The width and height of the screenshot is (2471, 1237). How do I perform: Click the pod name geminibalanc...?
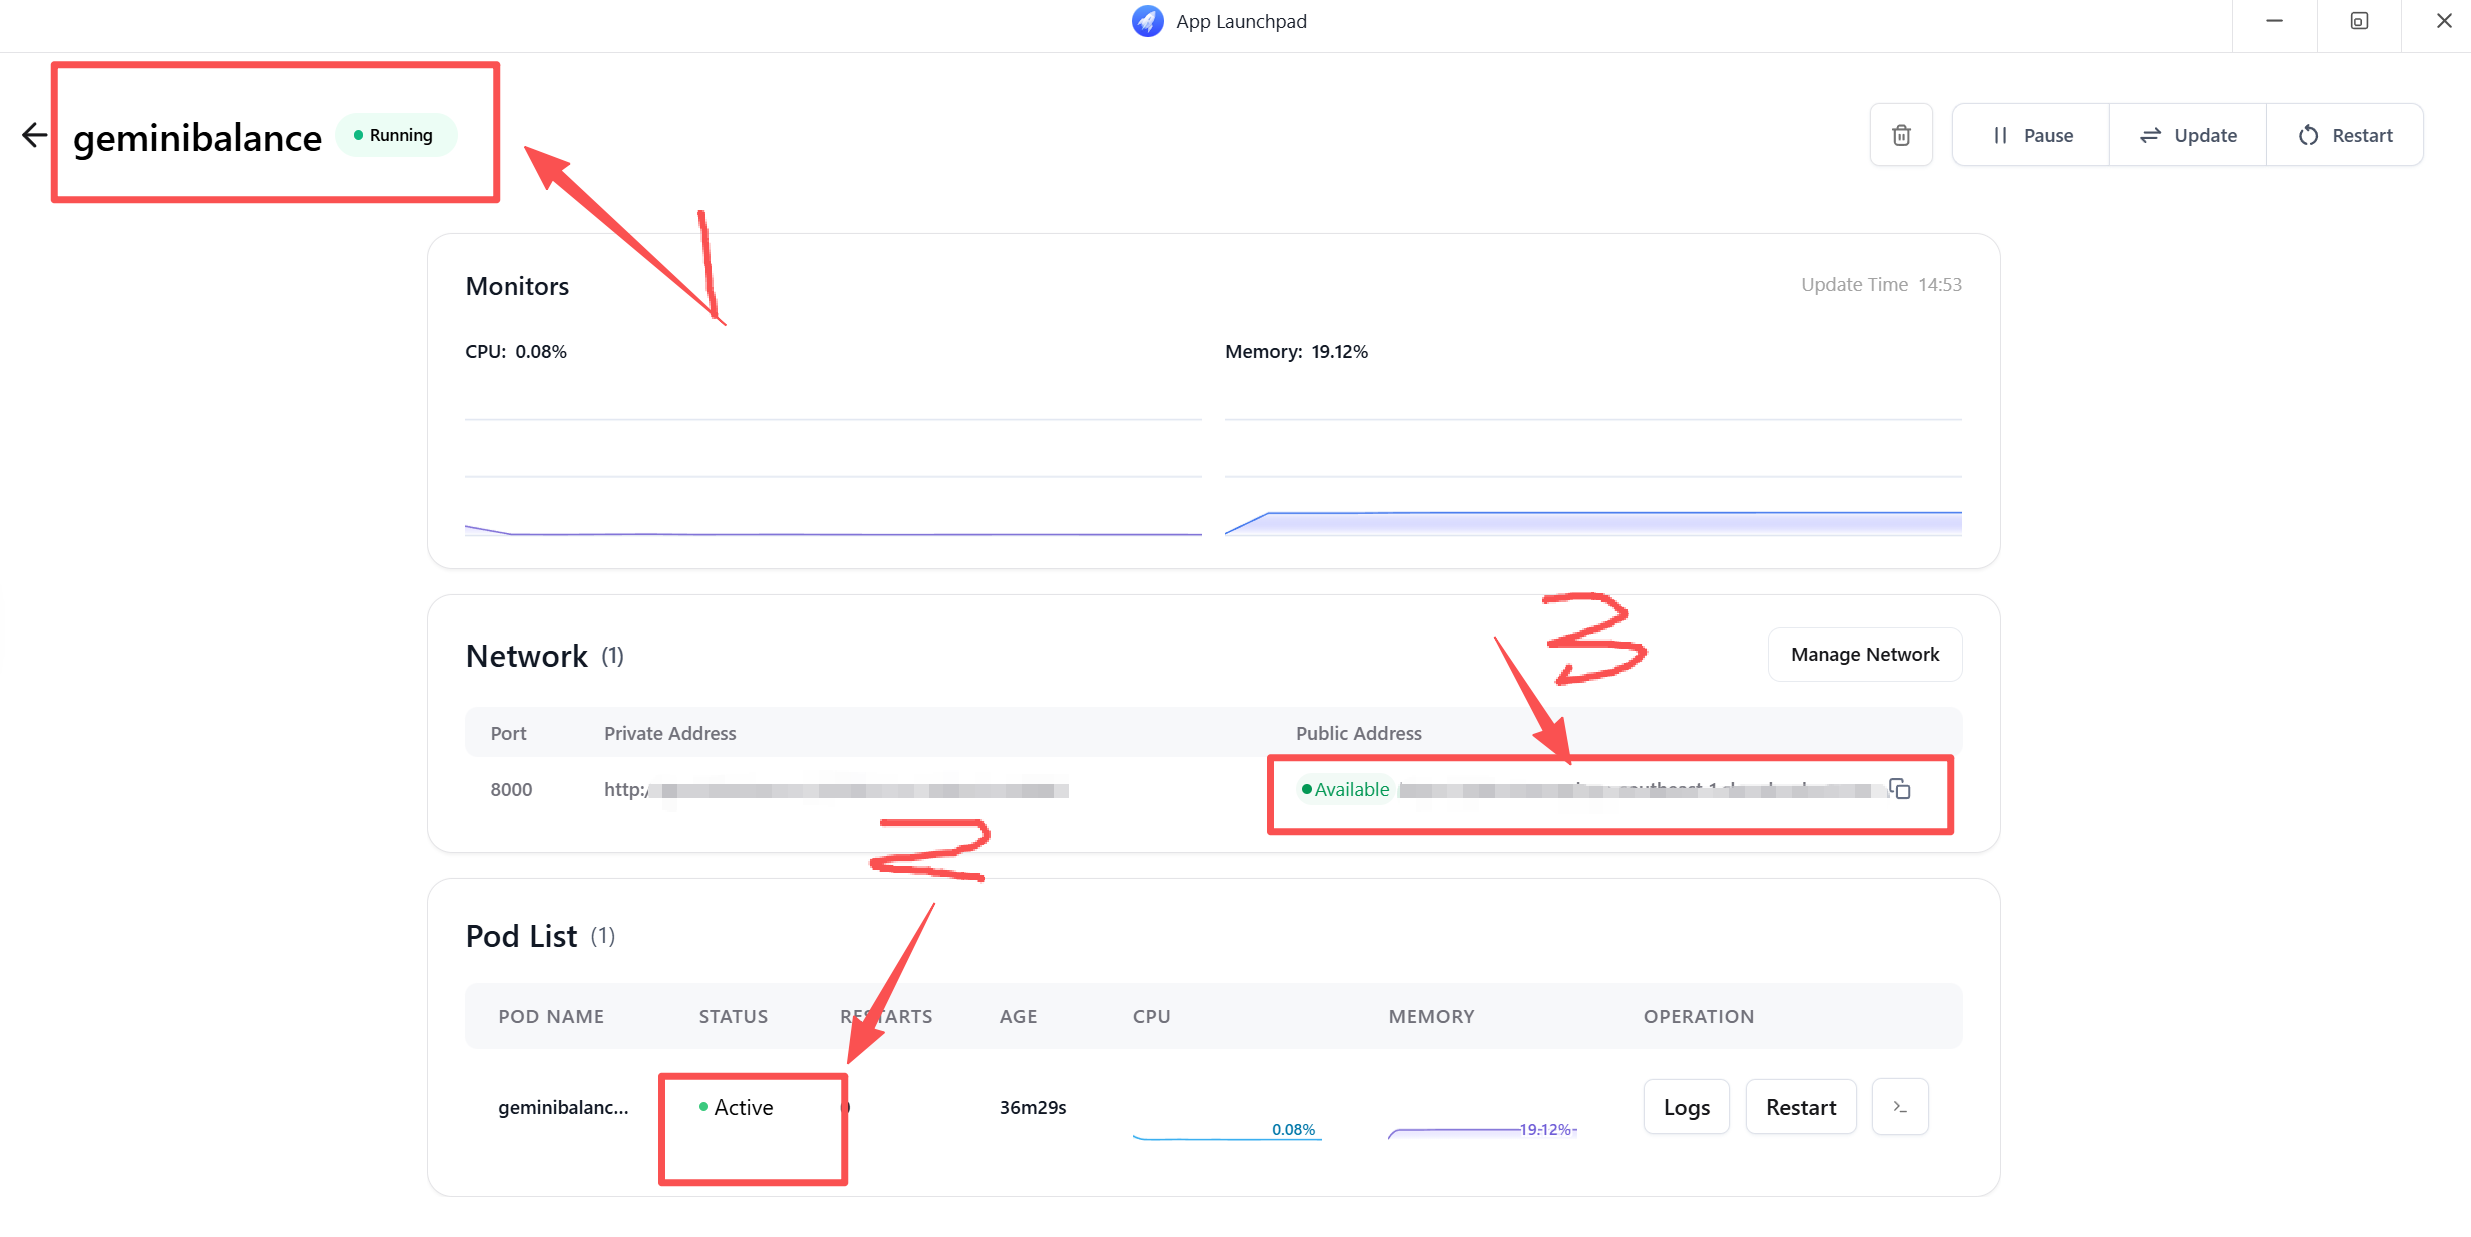[x=563, y=1107]
